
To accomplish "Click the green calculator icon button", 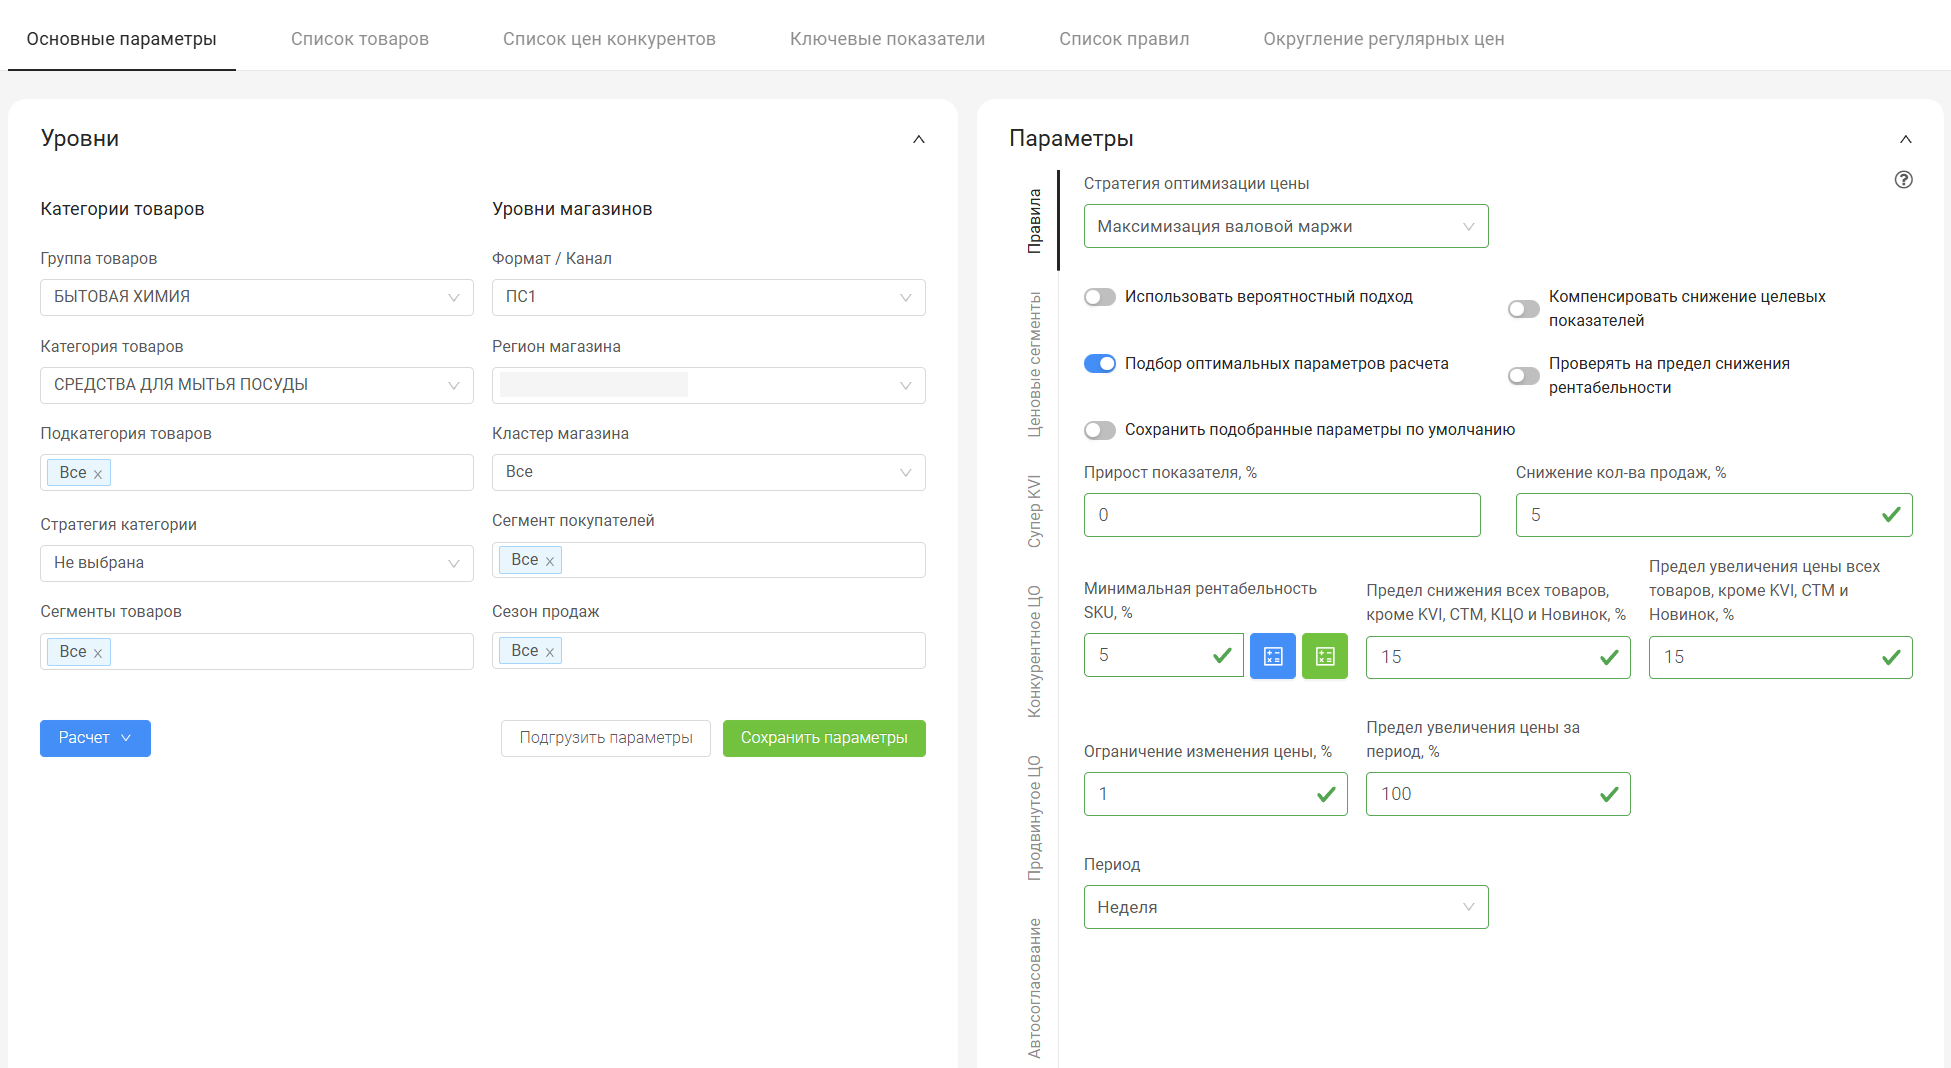I will 1324,656.
